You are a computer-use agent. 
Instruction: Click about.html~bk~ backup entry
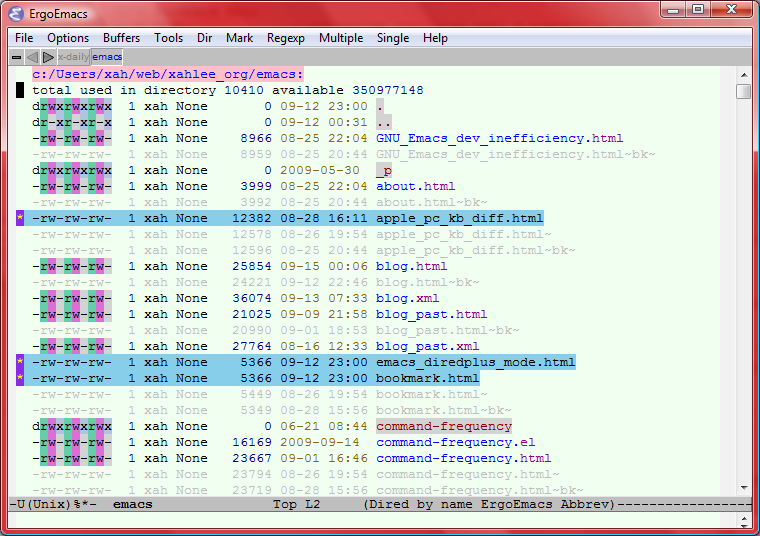click(432, 202)
